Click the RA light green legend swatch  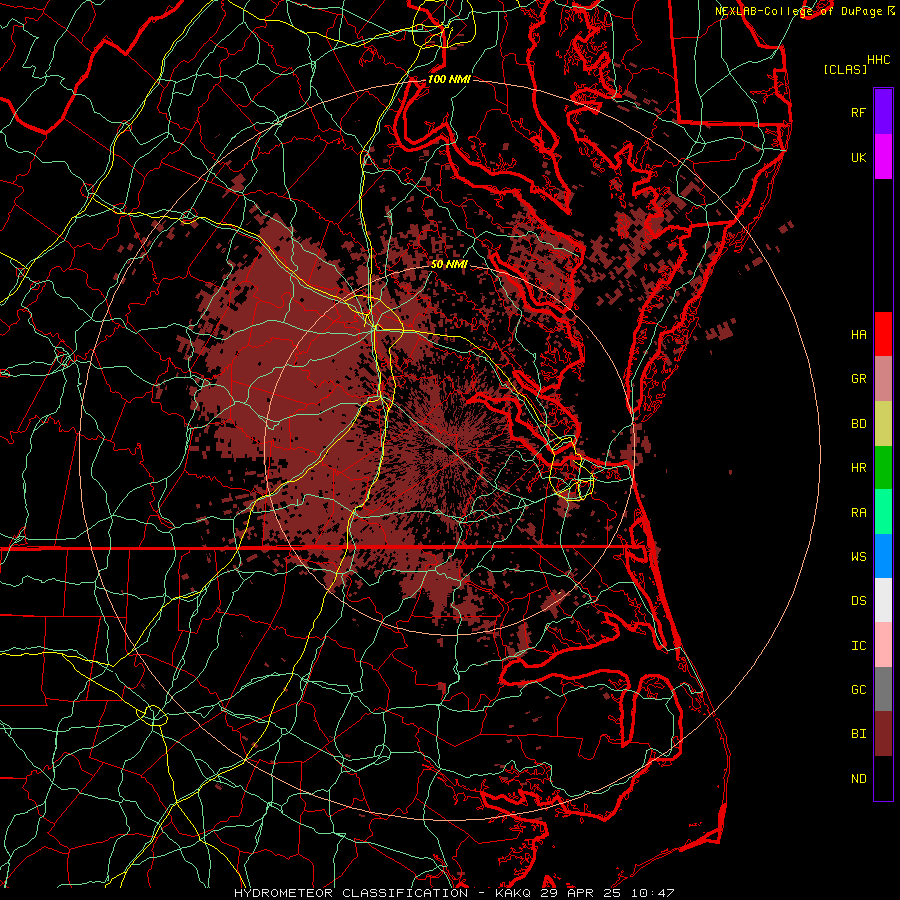[x=883, y=512]
